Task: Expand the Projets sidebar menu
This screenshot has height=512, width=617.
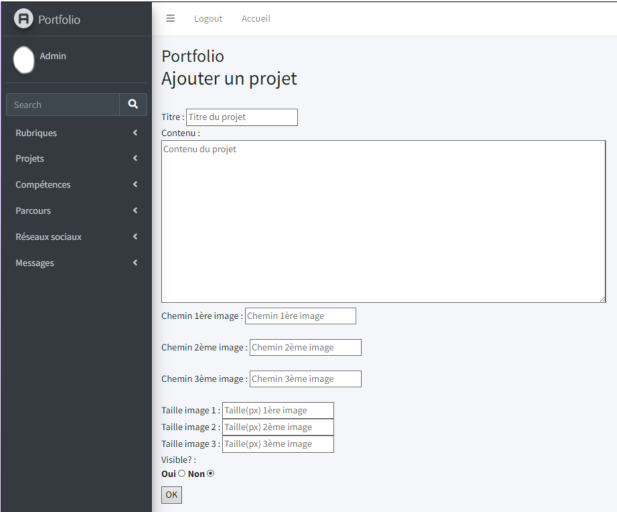Action: point(76,159)
